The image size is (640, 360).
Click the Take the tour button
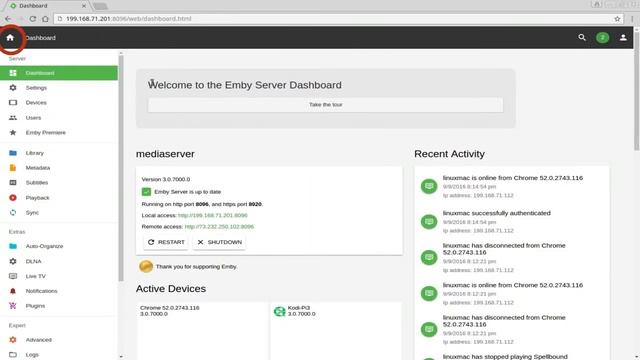tap(325, 105)
